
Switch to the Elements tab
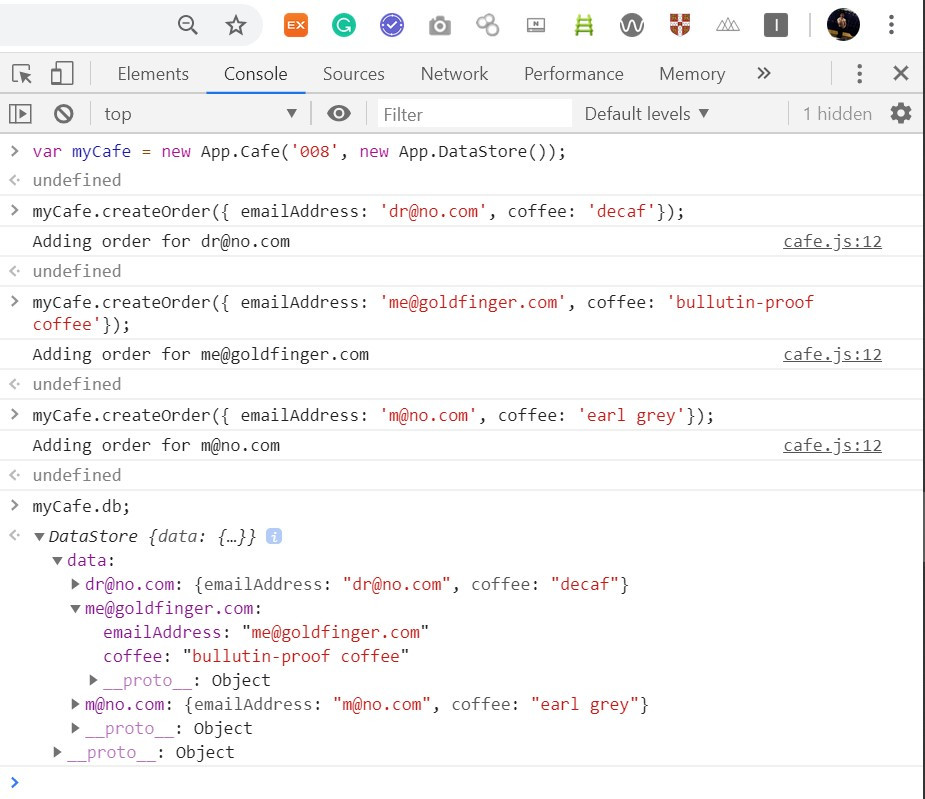click(x=153, y=74)
